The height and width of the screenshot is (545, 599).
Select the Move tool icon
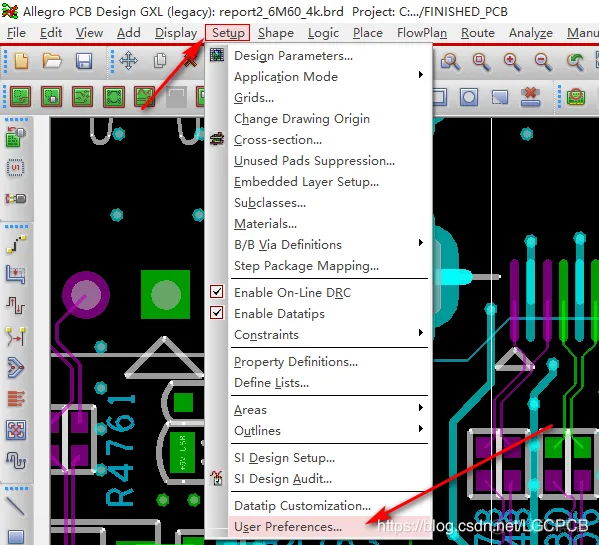click(129, 61)
